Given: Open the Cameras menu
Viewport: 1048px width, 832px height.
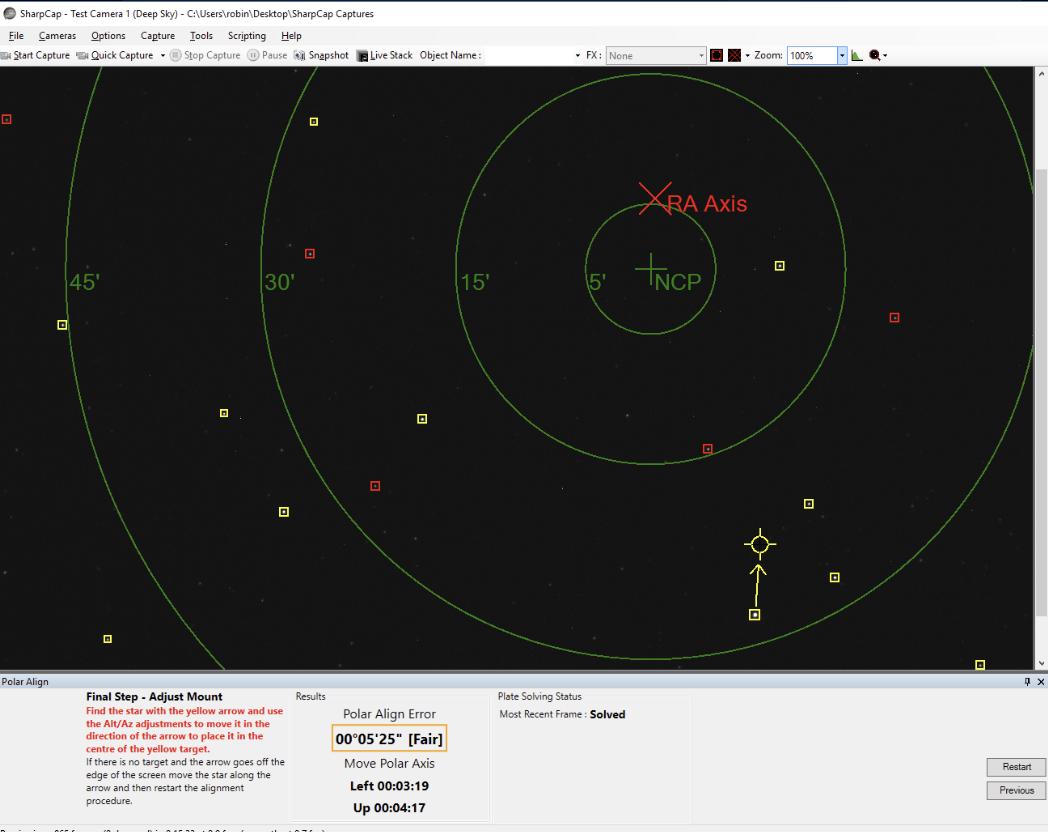Looking at the screenshot, I should tap(57, 35).
